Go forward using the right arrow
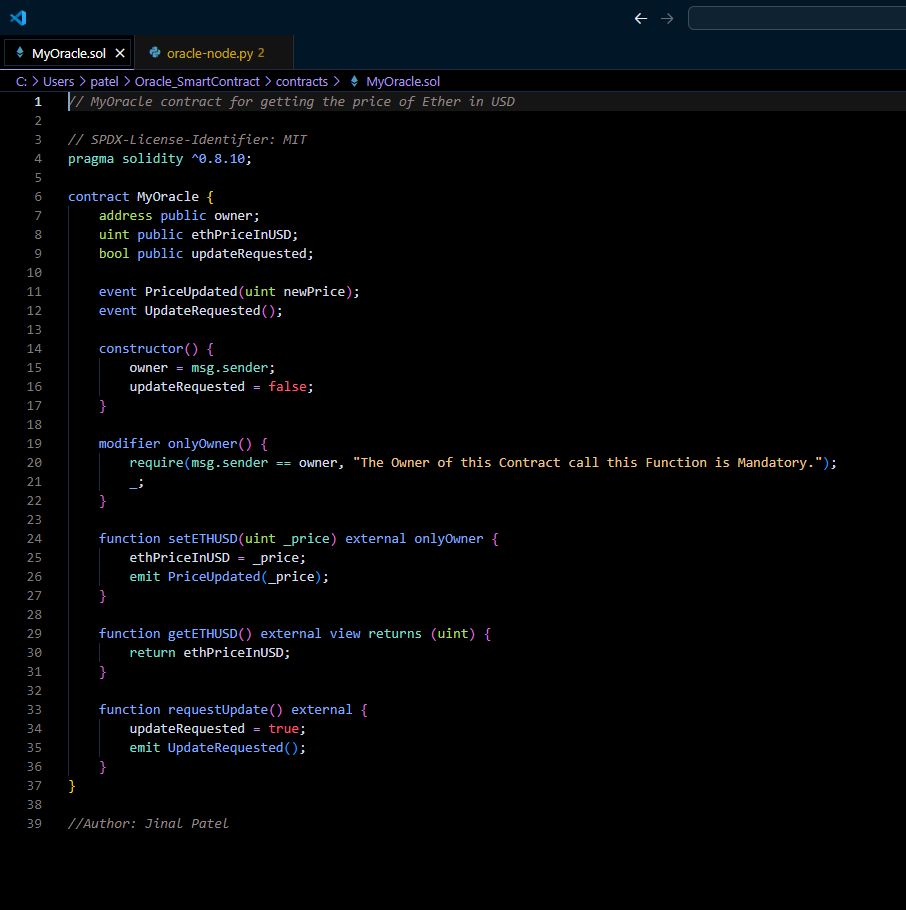Image resolution: width=906 pixels, height=910 pixels. pyautogui.click(x=667, y=19)
